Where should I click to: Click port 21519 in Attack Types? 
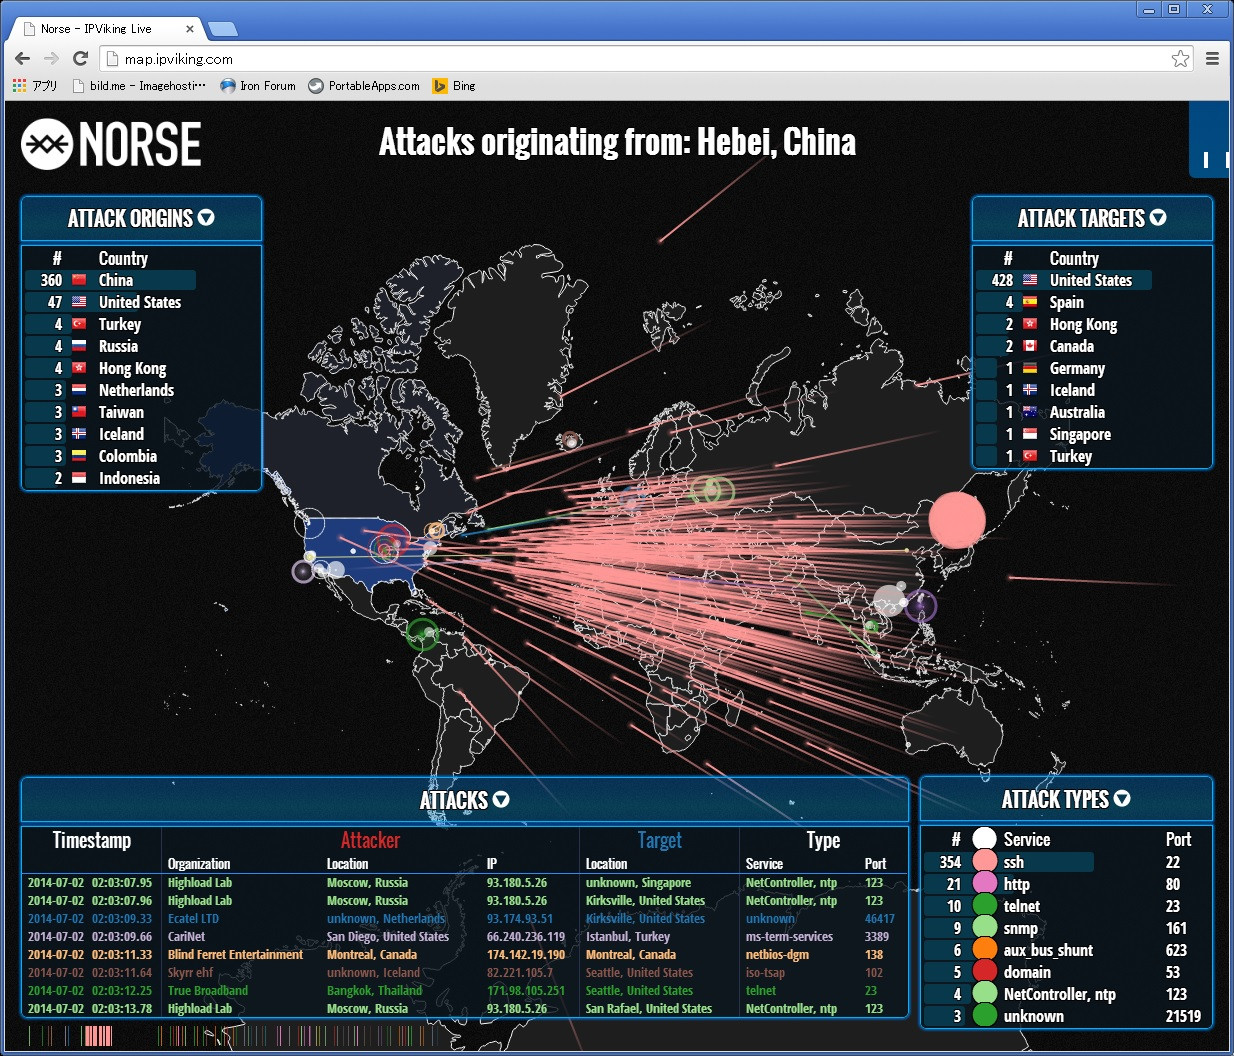1183,1016
